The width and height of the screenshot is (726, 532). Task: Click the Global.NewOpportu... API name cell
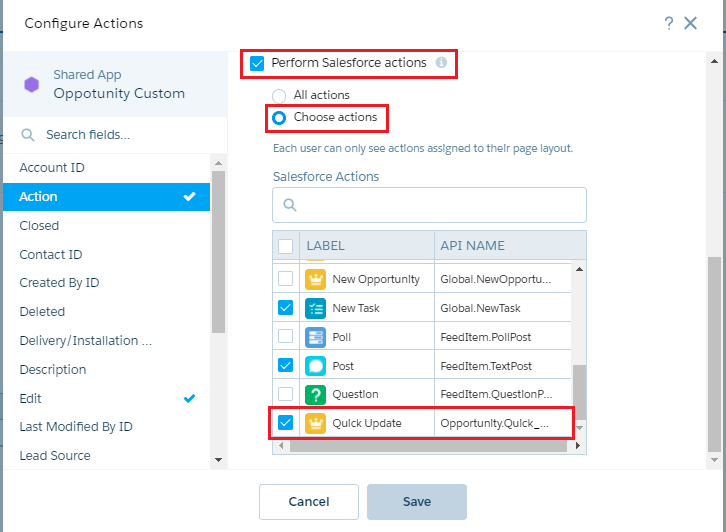503,279
